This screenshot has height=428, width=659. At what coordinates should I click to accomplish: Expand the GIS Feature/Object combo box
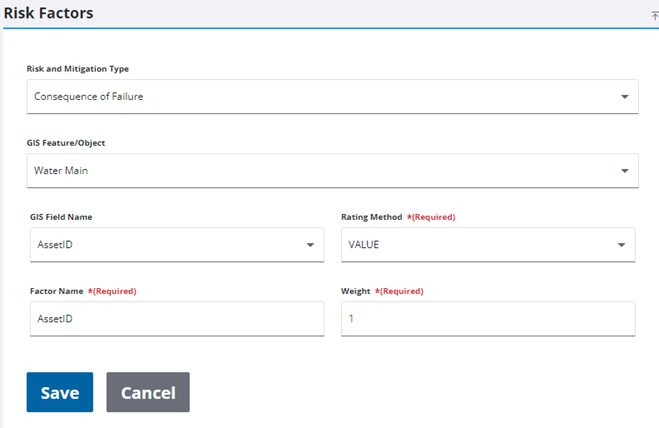[x=331, y=170]
